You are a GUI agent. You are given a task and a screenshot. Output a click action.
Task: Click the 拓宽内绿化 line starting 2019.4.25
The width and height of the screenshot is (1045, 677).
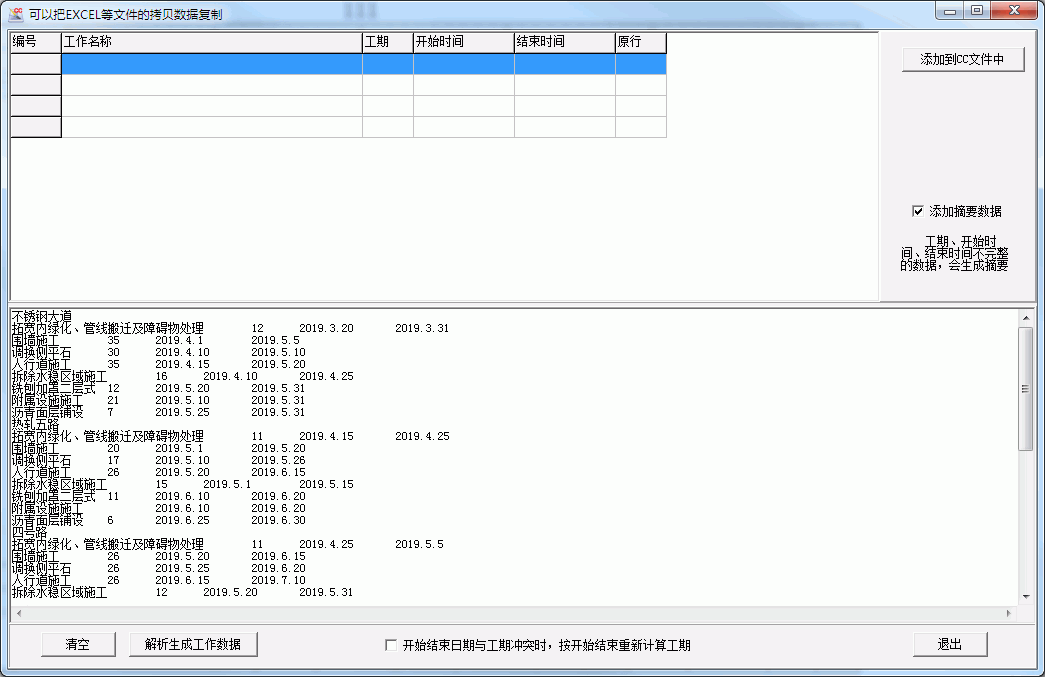(228, 544)
